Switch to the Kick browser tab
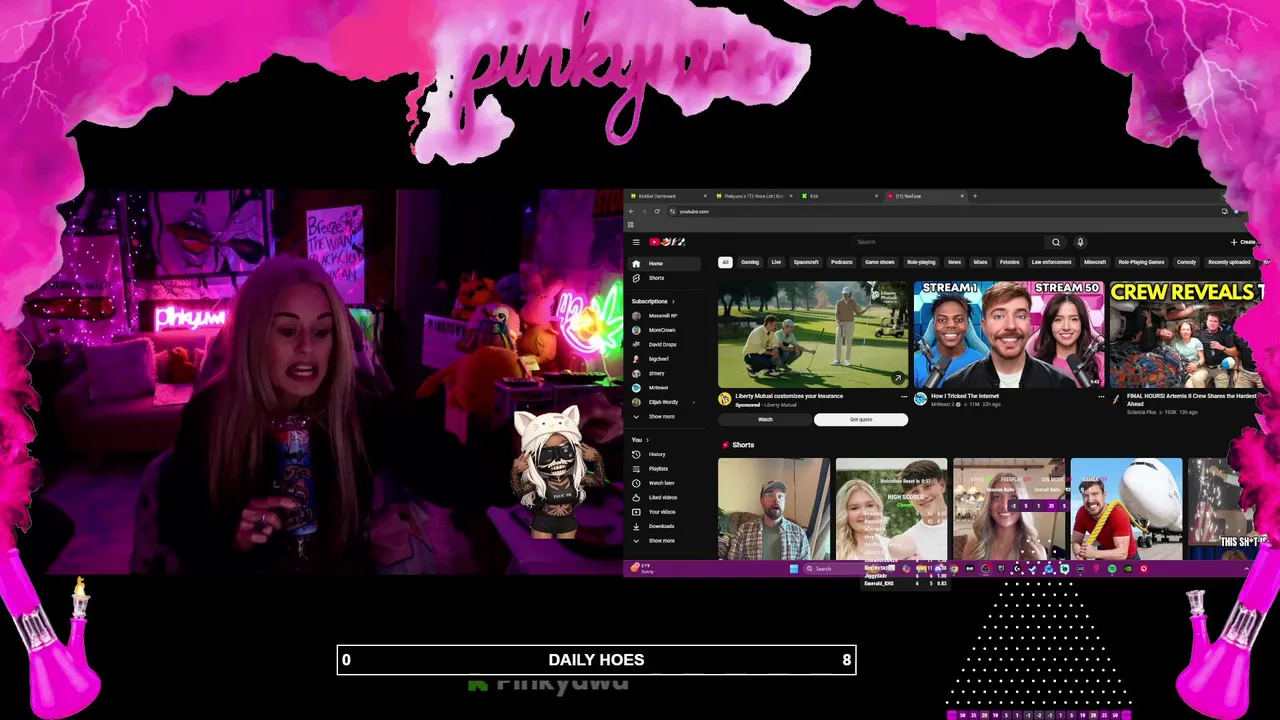The height and width of the screenshot is (720, 1280). pos(838,196)
